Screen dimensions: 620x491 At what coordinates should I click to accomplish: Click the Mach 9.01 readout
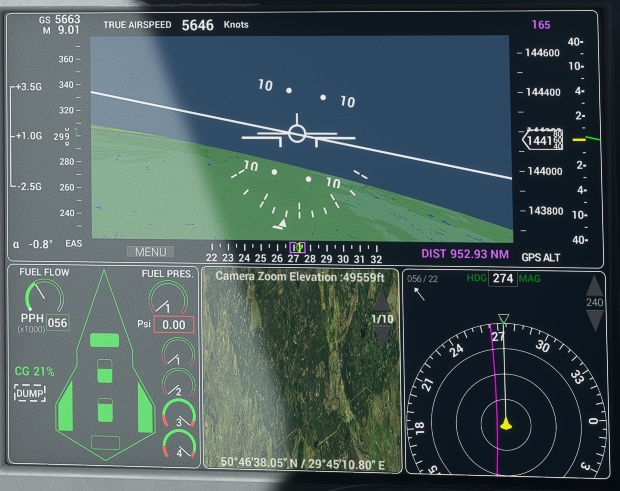[x=61, y=30]
